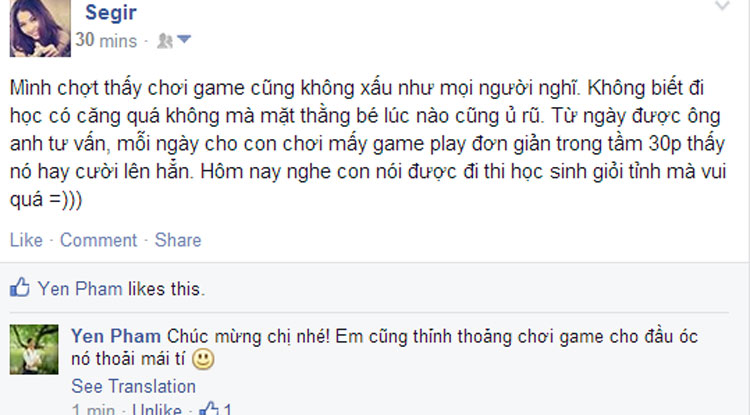
Task: Click the friends audience icon
Action: click(x=165, y=41)
